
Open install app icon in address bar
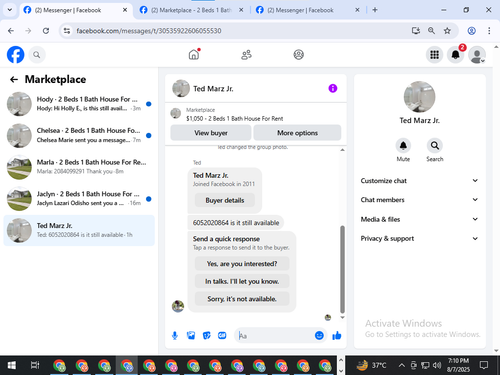[415, 31]
